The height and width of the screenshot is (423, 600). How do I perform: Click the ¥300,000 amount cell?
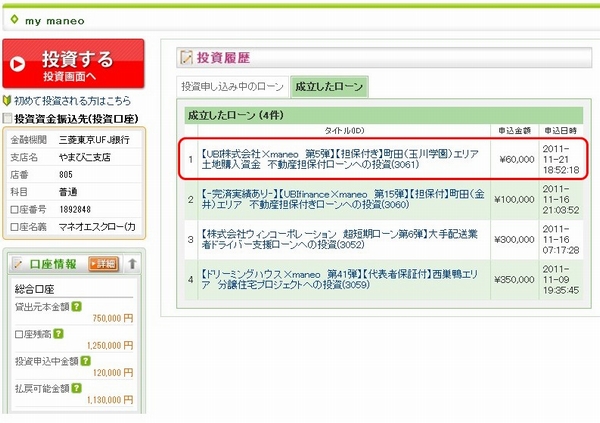click(514, 240)
